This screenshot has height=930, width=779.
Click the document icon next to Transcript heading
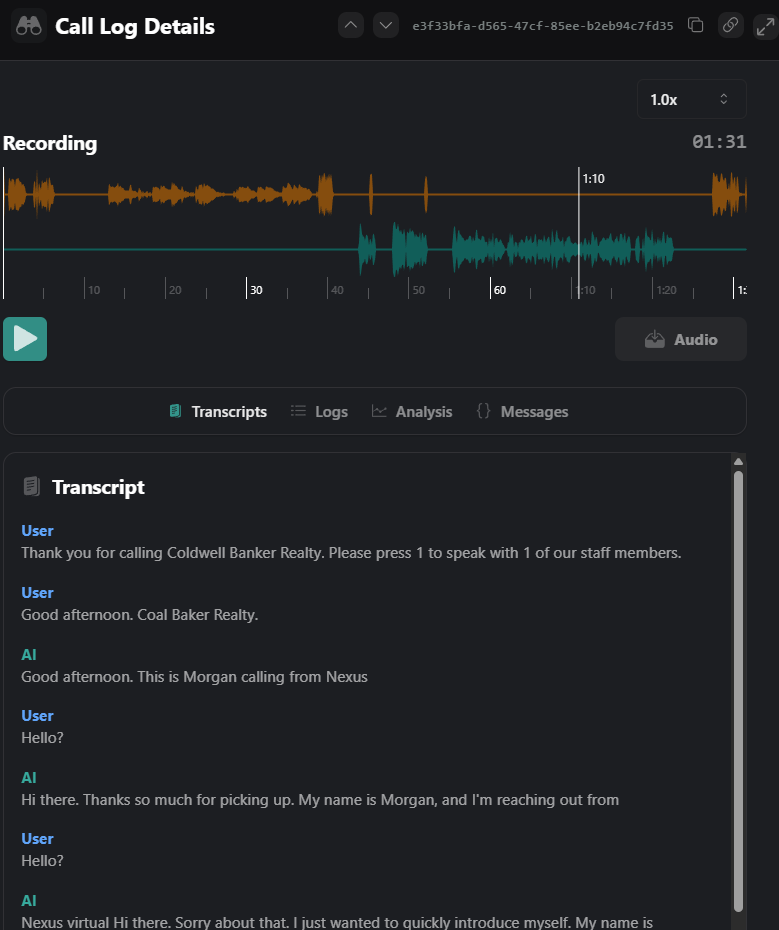tap(31, 486)
